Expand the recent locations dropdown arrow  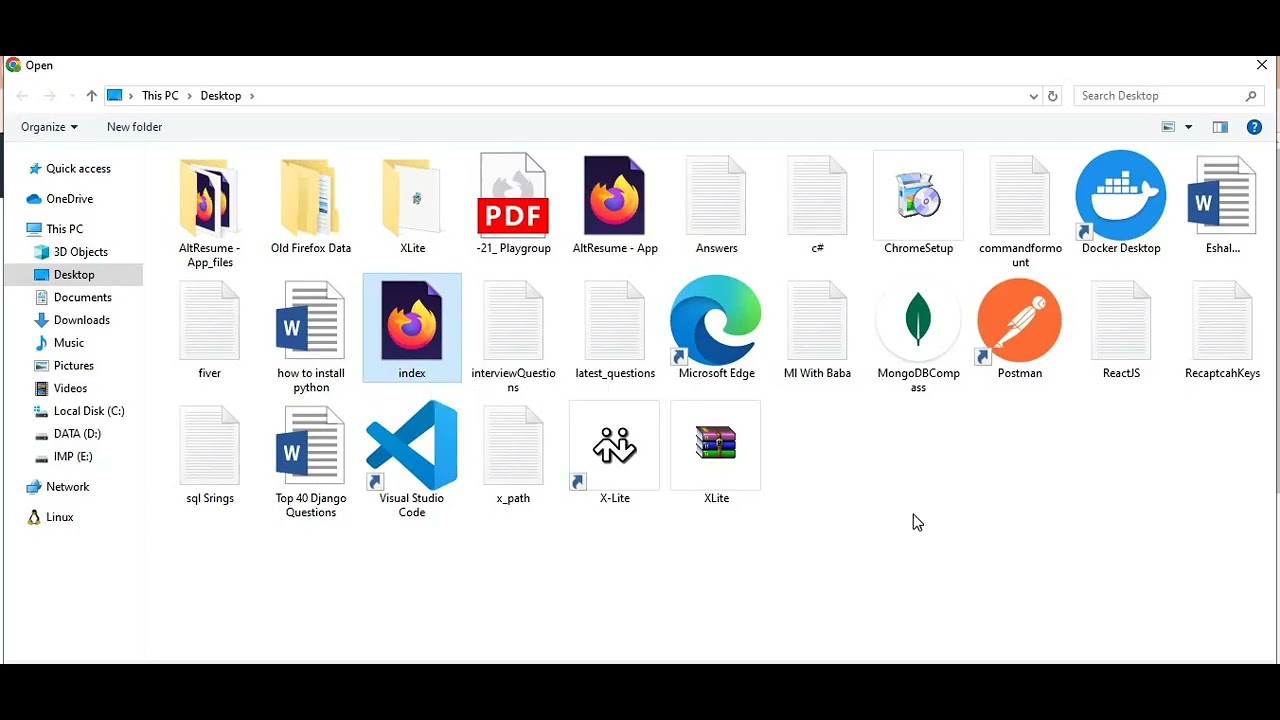tap(72, 96)
